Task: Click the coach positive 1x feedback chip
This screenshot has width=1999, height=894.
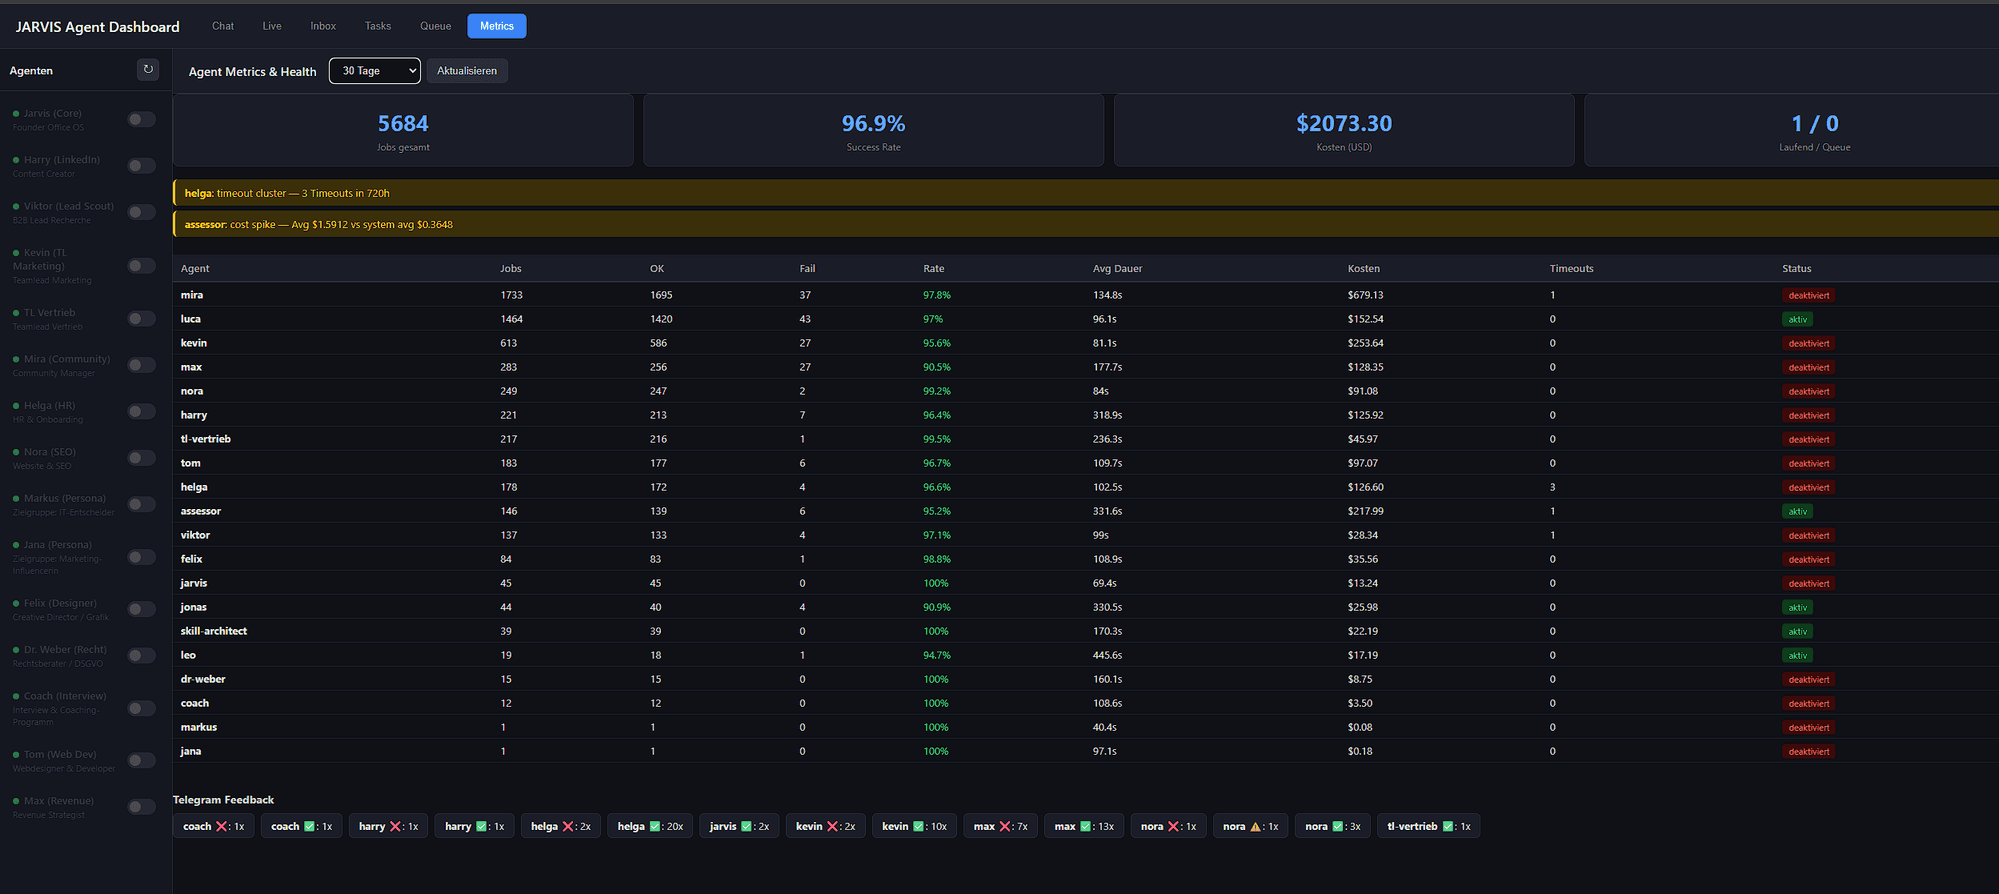Action: pyautogui.click(x=302, y=826)
